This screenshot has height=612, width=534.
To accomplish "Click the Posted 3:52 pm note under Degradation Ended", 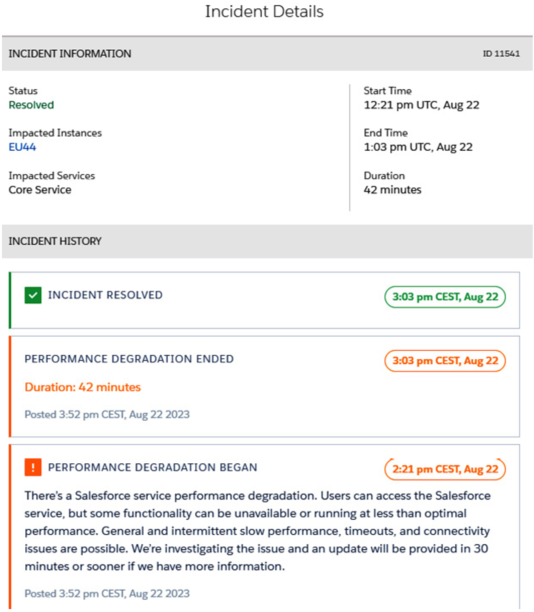I will 107,415.
